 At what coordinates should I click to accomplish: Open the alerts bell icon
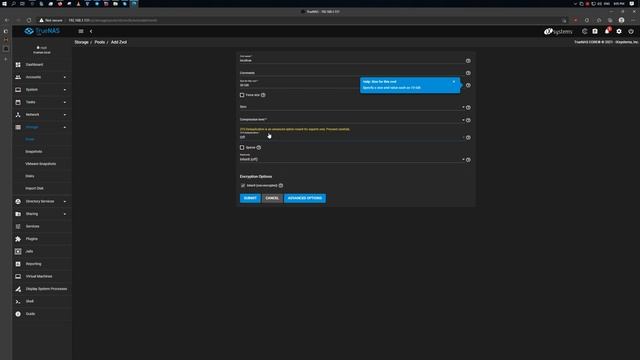[x=607, y=31]
